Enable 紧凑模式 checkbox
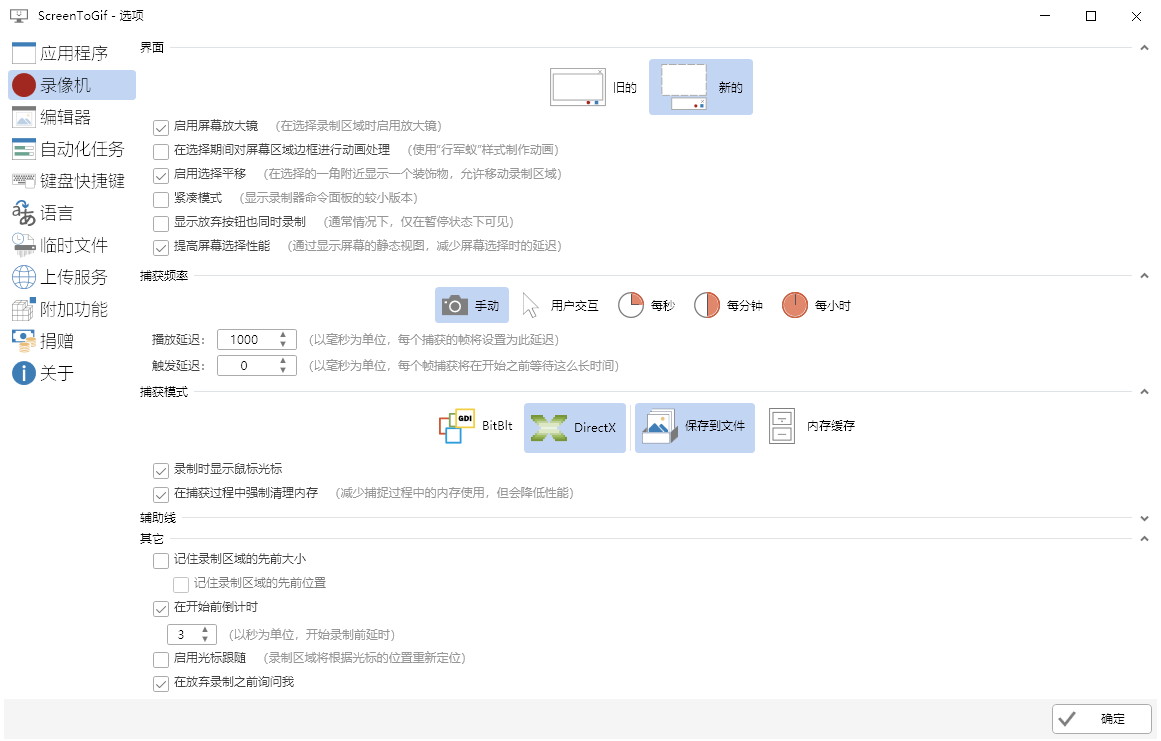1161x741 pixels. pos(161,199)
